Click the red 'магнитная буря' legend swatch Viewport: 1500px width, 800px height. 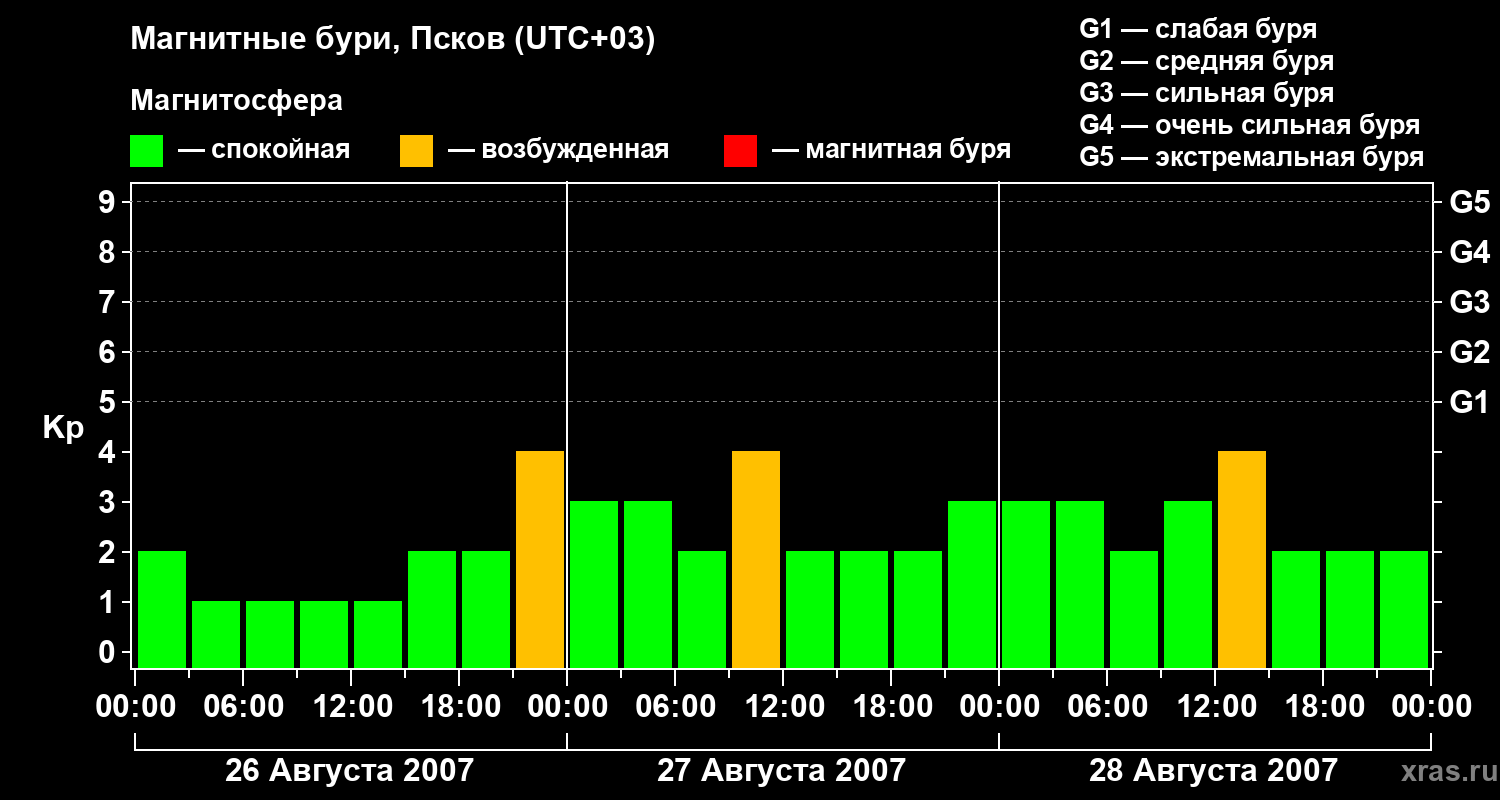740,151
